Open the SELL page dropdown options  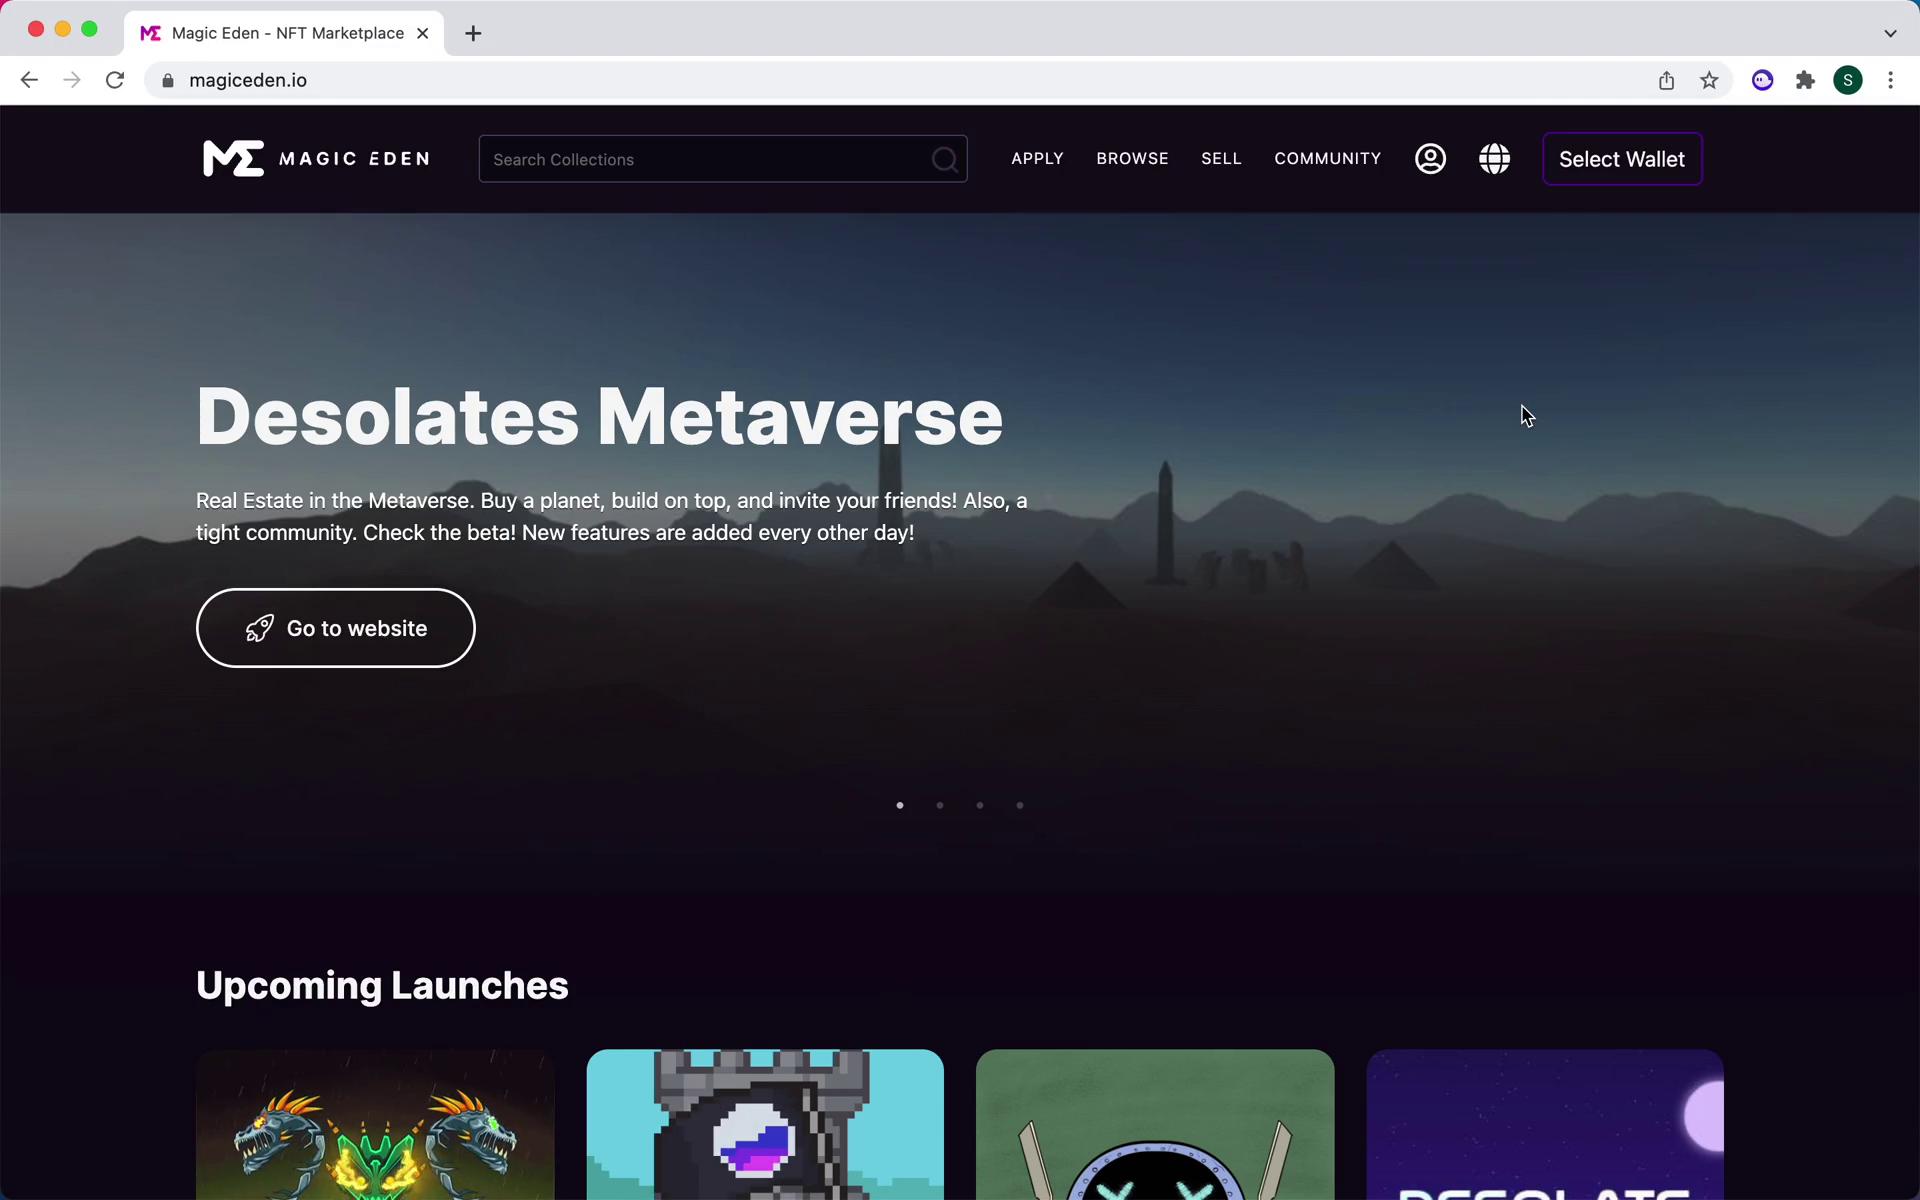(1221, 158)
